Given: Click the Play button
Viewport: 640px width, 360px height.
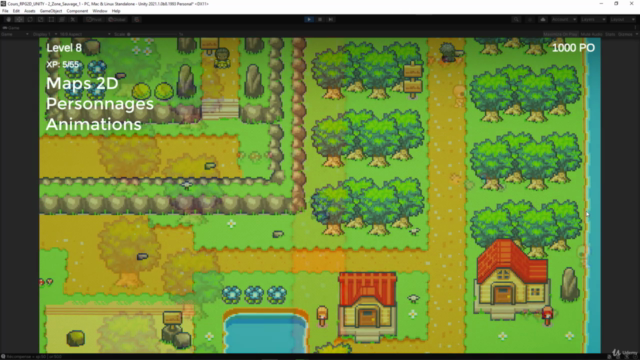Looking at the screenshot, I should 309,19.
